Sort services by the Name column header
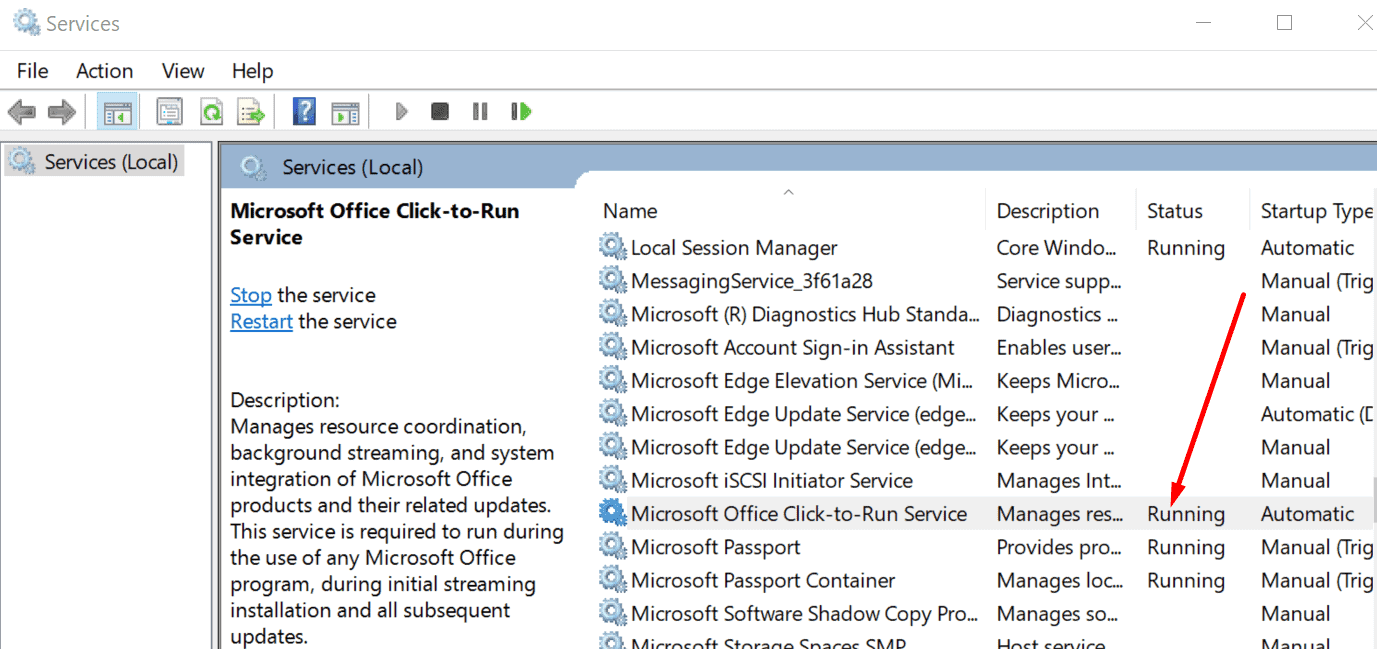The image size is (1377, 649). (x=630, y=211)
